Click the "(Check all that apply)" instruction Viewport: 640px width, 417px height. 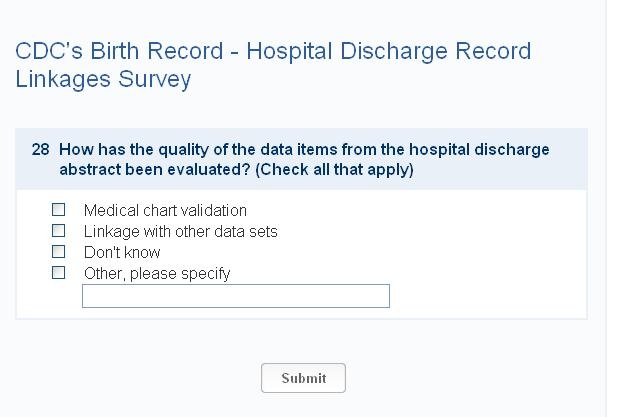[334, 169]
